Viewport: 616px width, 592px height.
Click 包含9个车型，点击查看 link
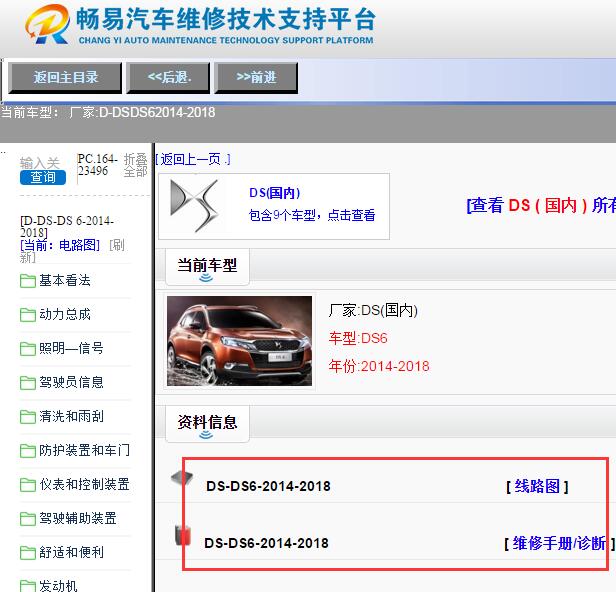pos(312,215)
